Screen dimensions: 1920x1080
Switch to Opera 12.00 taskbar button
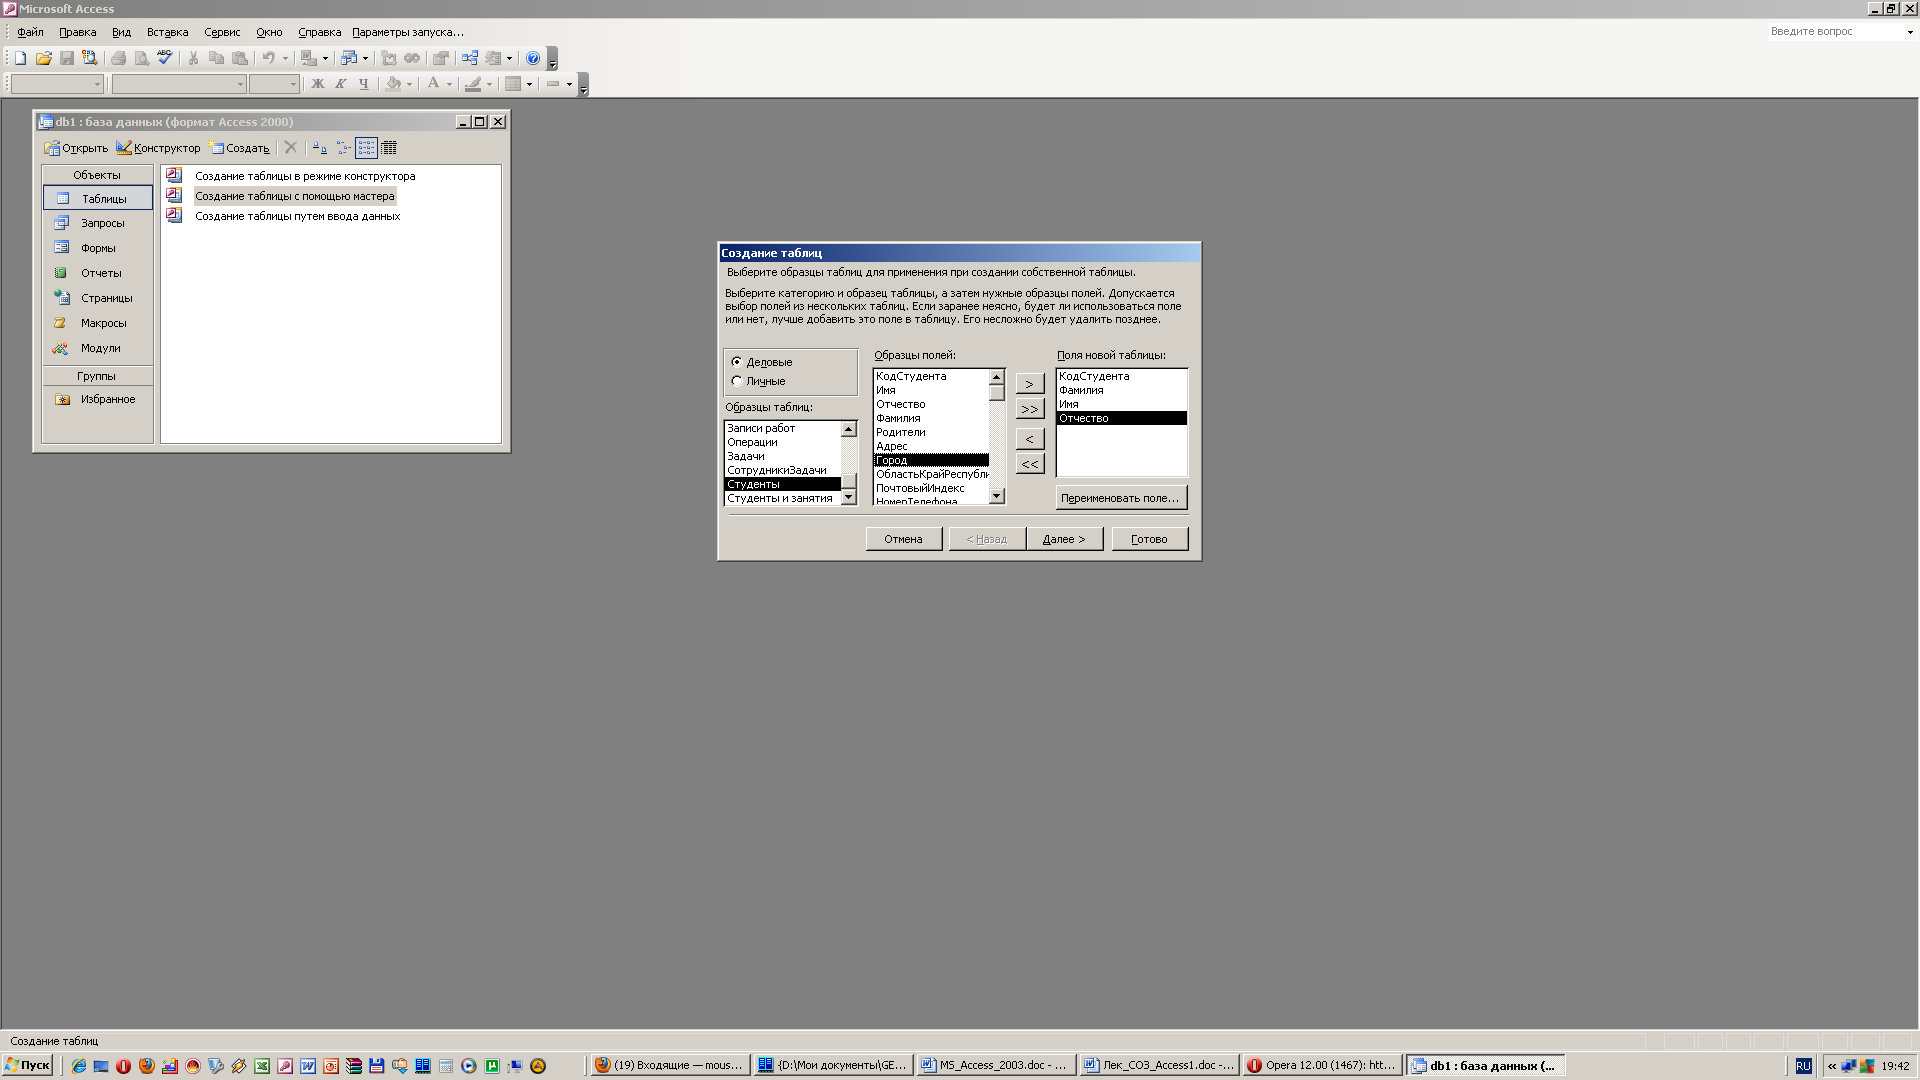click(x=1323, y=1066)
